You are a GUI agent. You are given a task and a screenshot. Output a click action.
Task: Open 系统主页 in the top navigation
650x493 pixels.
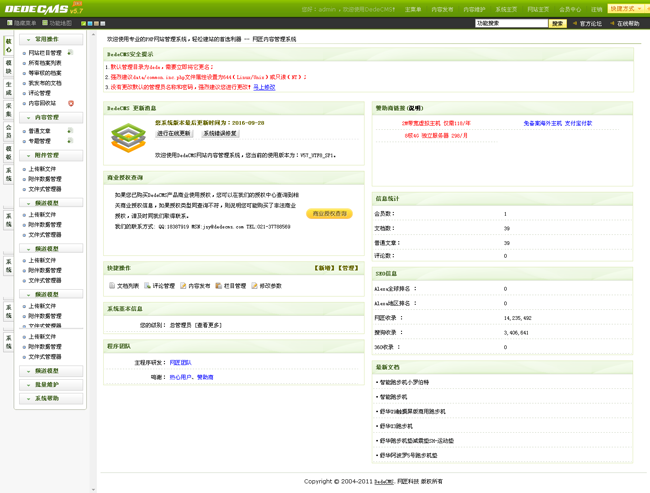[x=506, y=10]
